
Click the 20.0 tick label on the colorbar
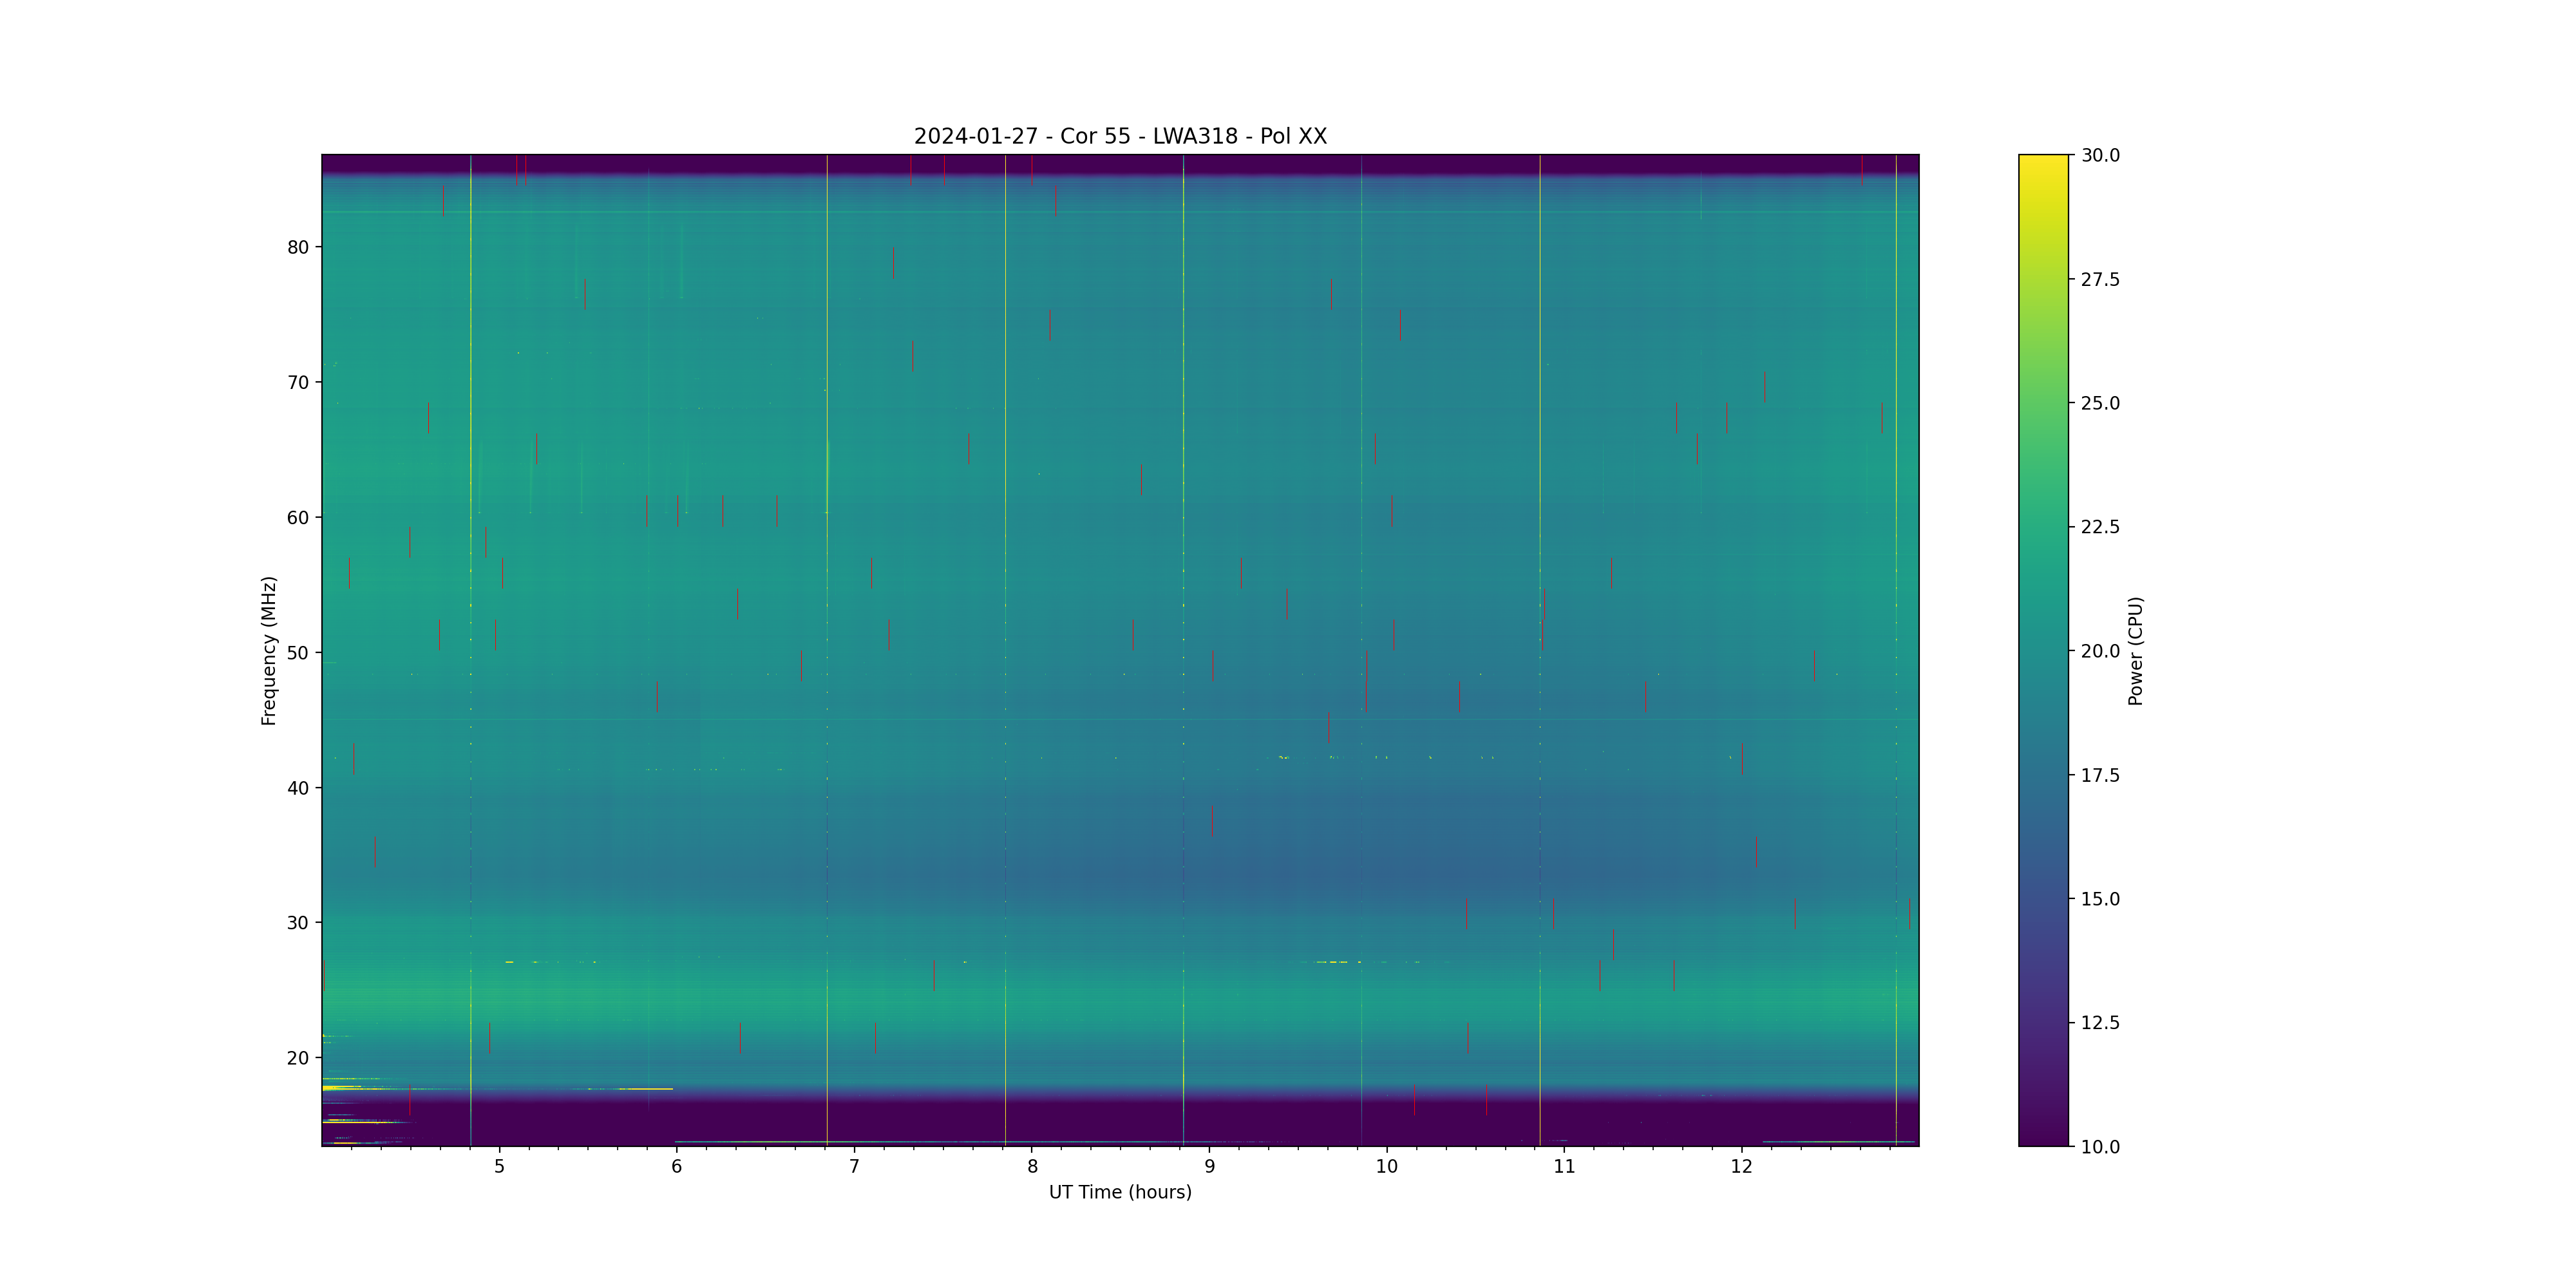click(2100, 651)
